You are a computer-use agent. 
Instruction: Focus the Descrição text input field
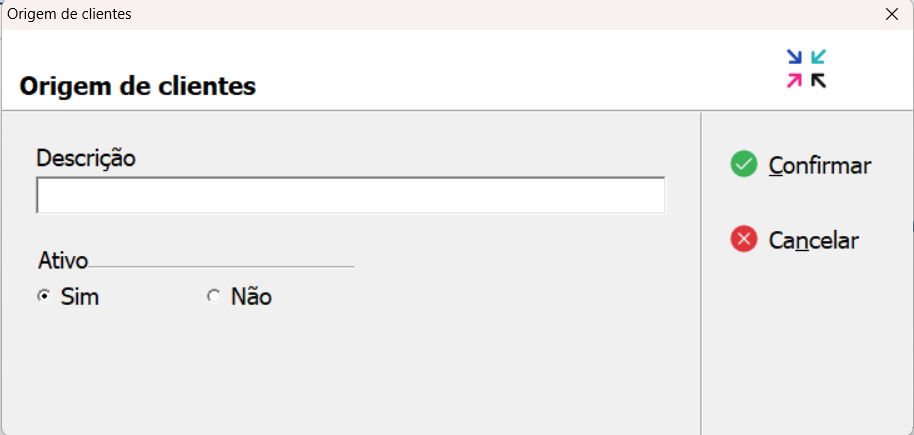pos(350,195)
